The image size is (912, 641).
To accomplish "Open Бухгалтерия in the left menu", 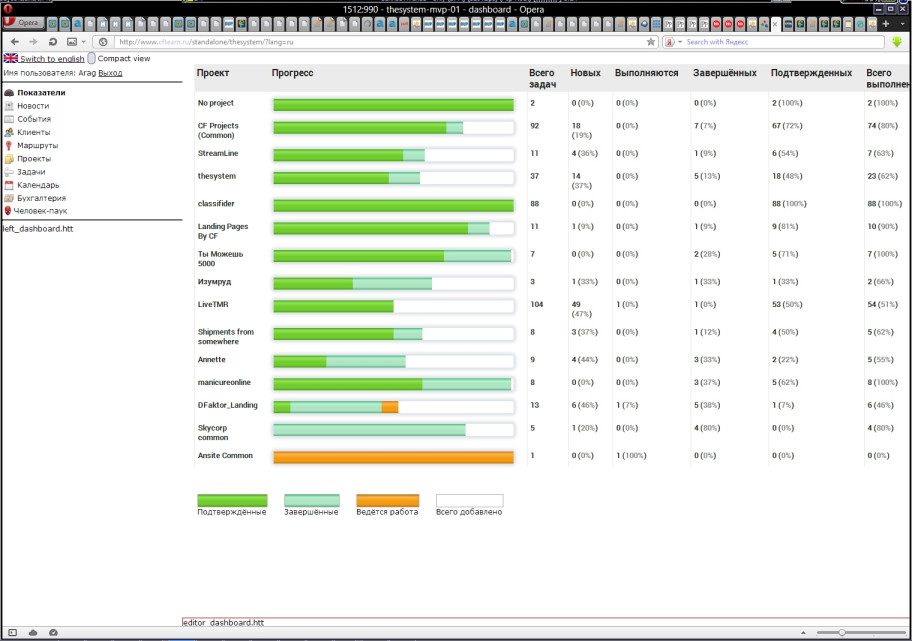I will coord(40,198).
